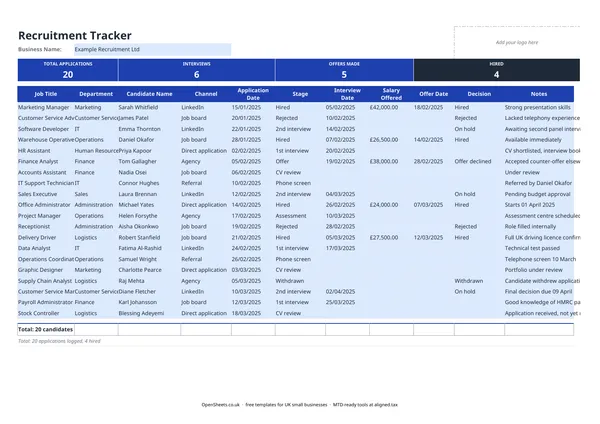The width and height of the screenshot is (600, 424).
Task: Click the 'Candidate Name' column header
Action: click(x=149, y=94)
